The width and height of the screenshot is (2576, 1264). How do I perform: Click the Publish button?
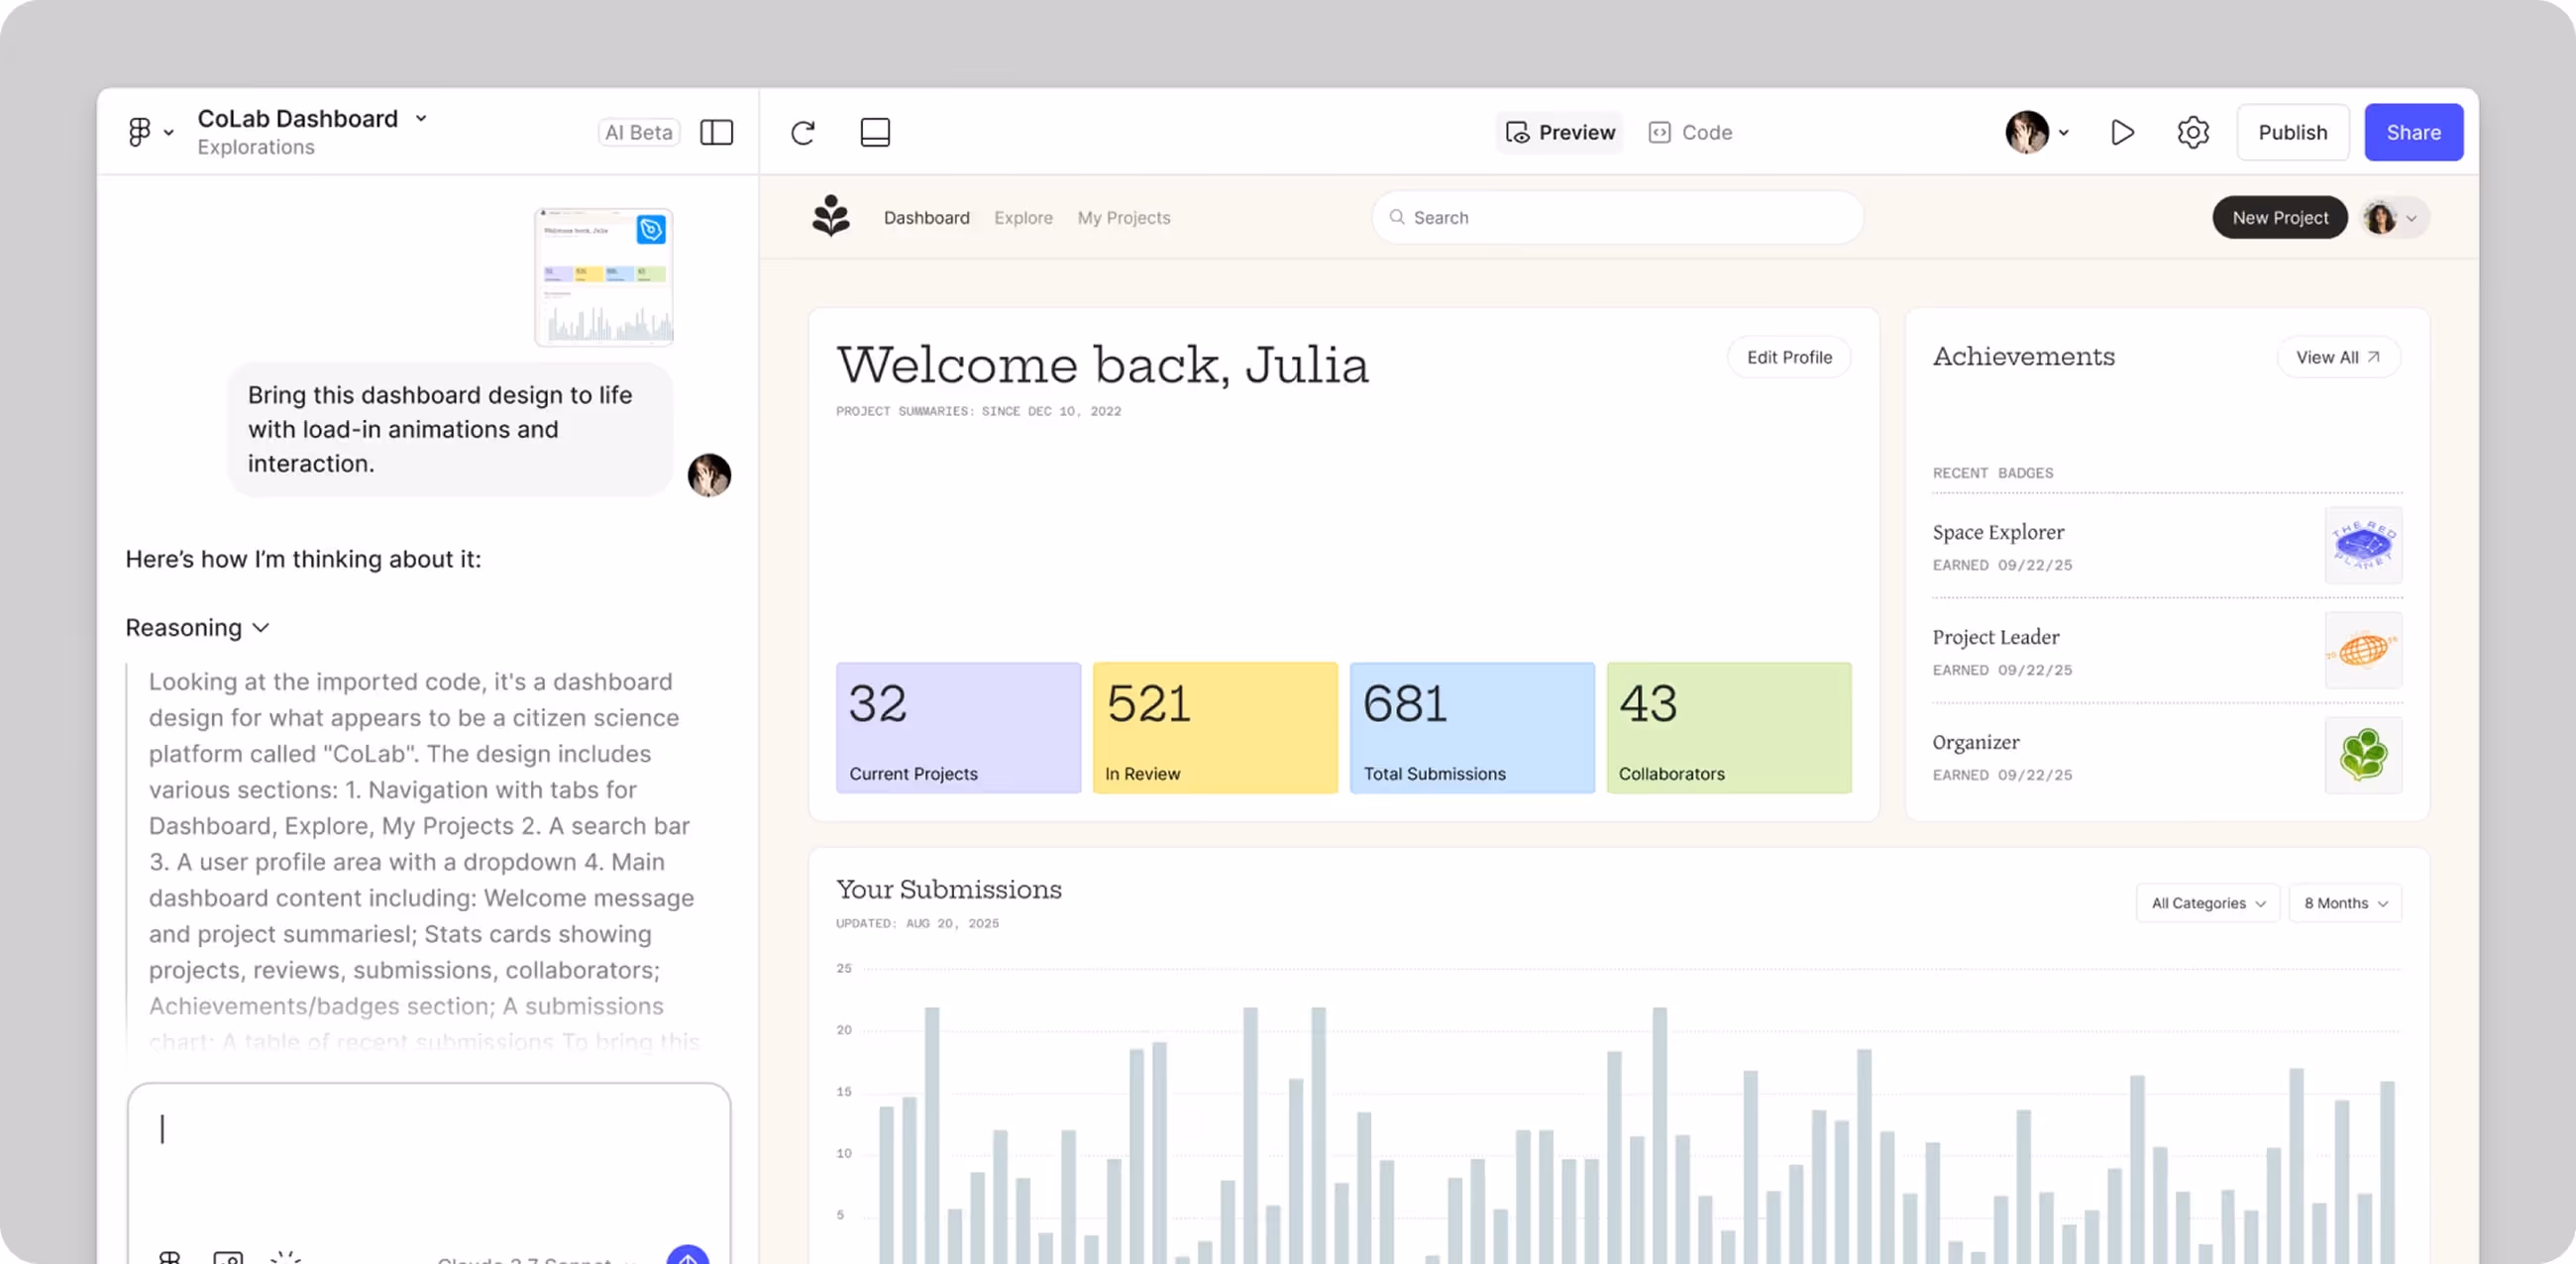click(x=2292, y=132)
